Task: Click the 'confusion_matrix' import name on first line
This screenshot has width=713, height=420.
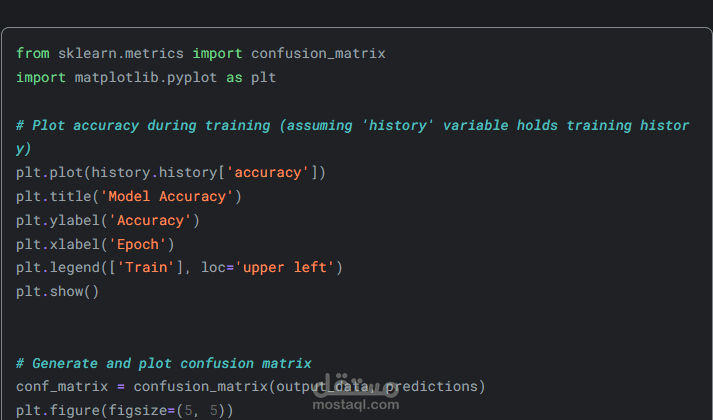Action: 318,53
